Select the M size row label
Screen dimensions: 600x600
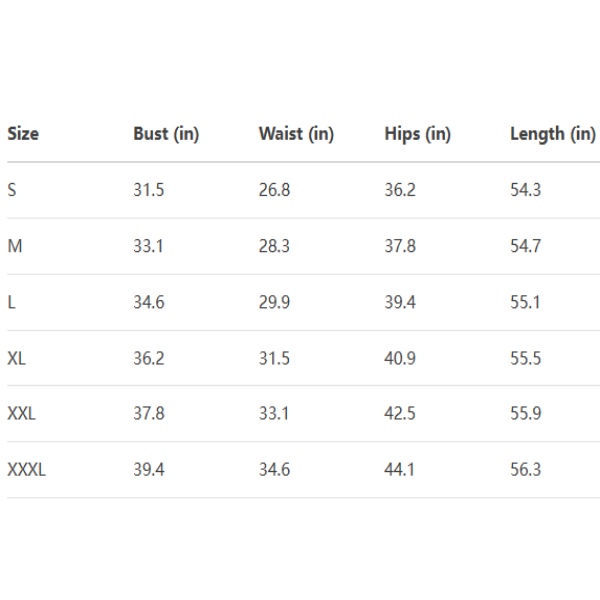[15, 246]
